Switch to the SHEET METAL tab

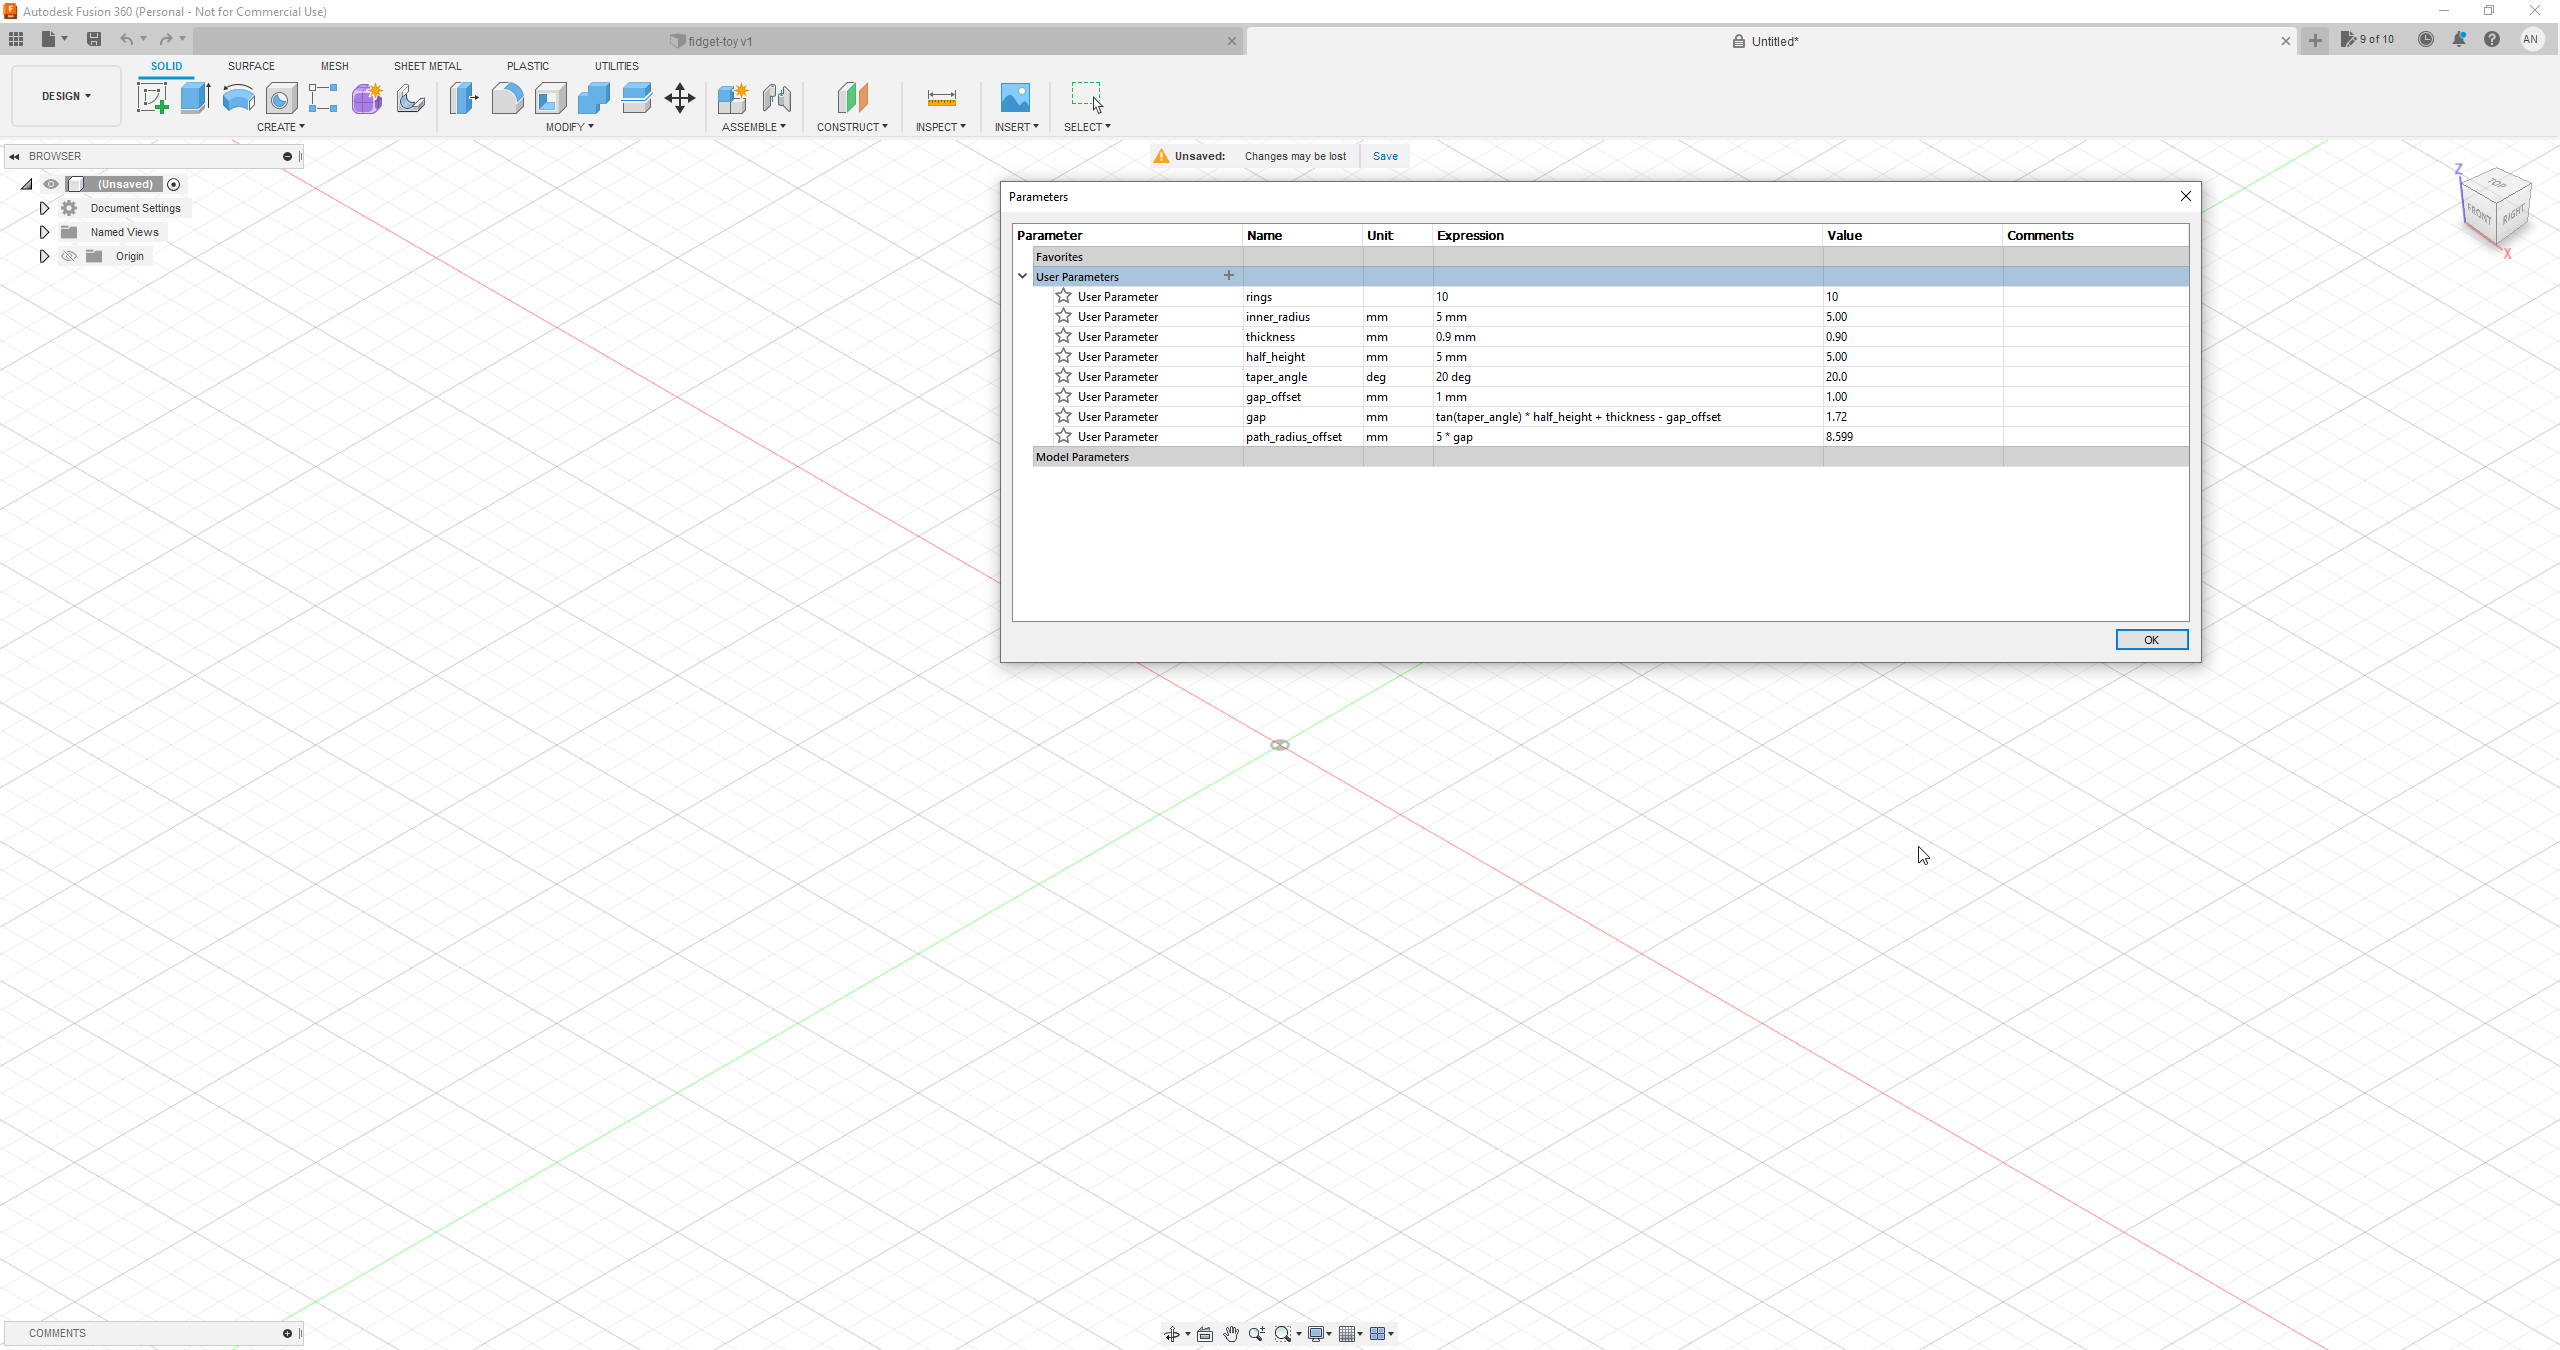(427, 66)
